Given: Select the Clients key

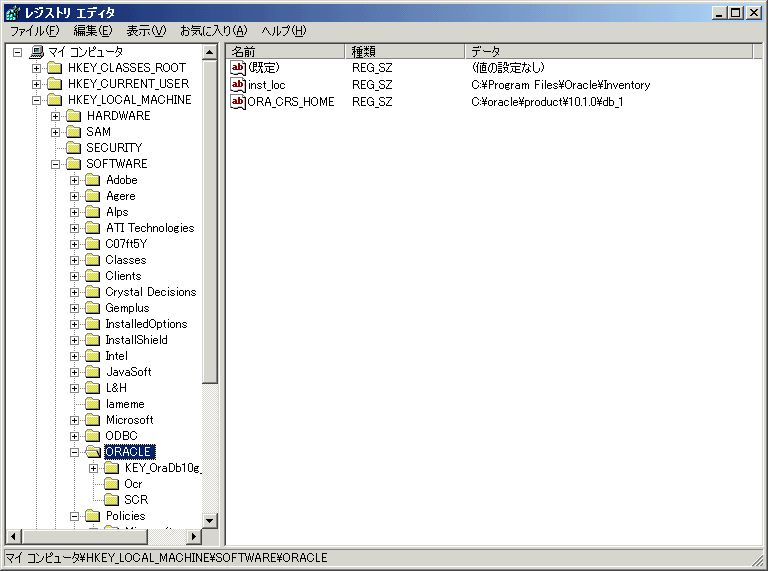Looking at the screenshot, I should tap(123, 276).
